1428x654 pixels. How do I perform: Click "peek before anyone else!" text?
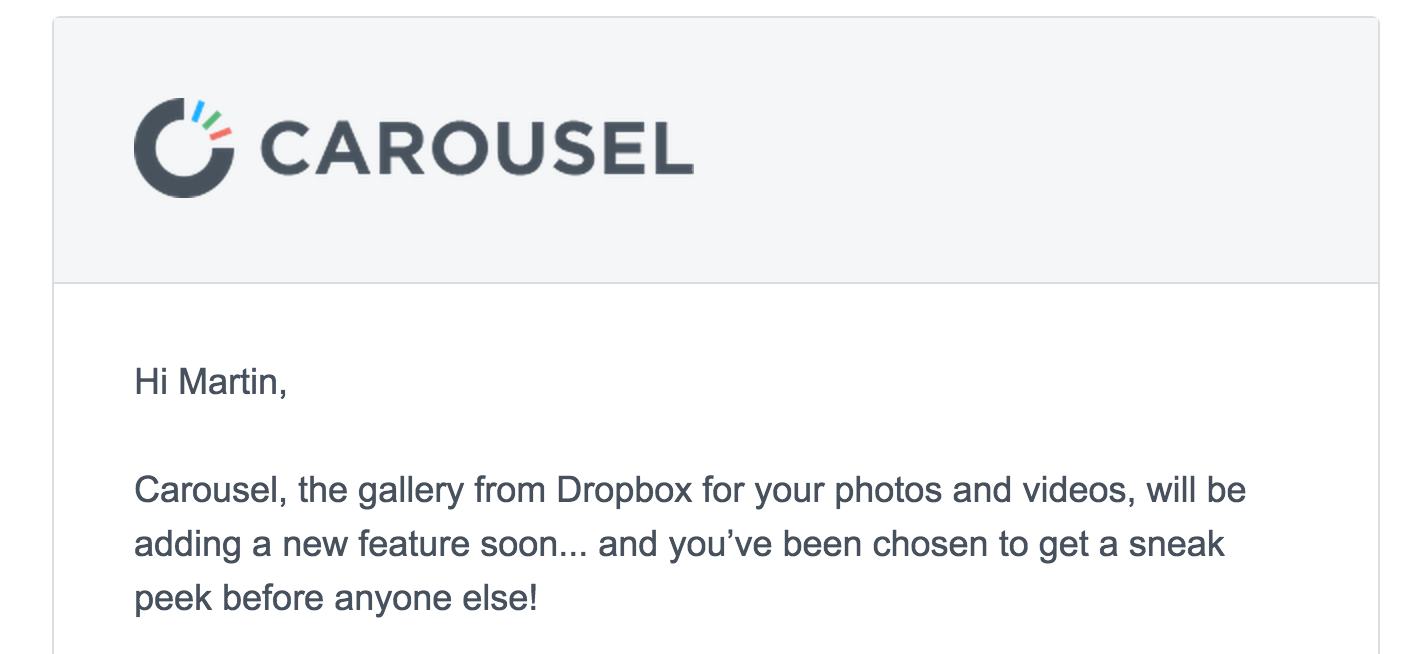tap(336, 600)
